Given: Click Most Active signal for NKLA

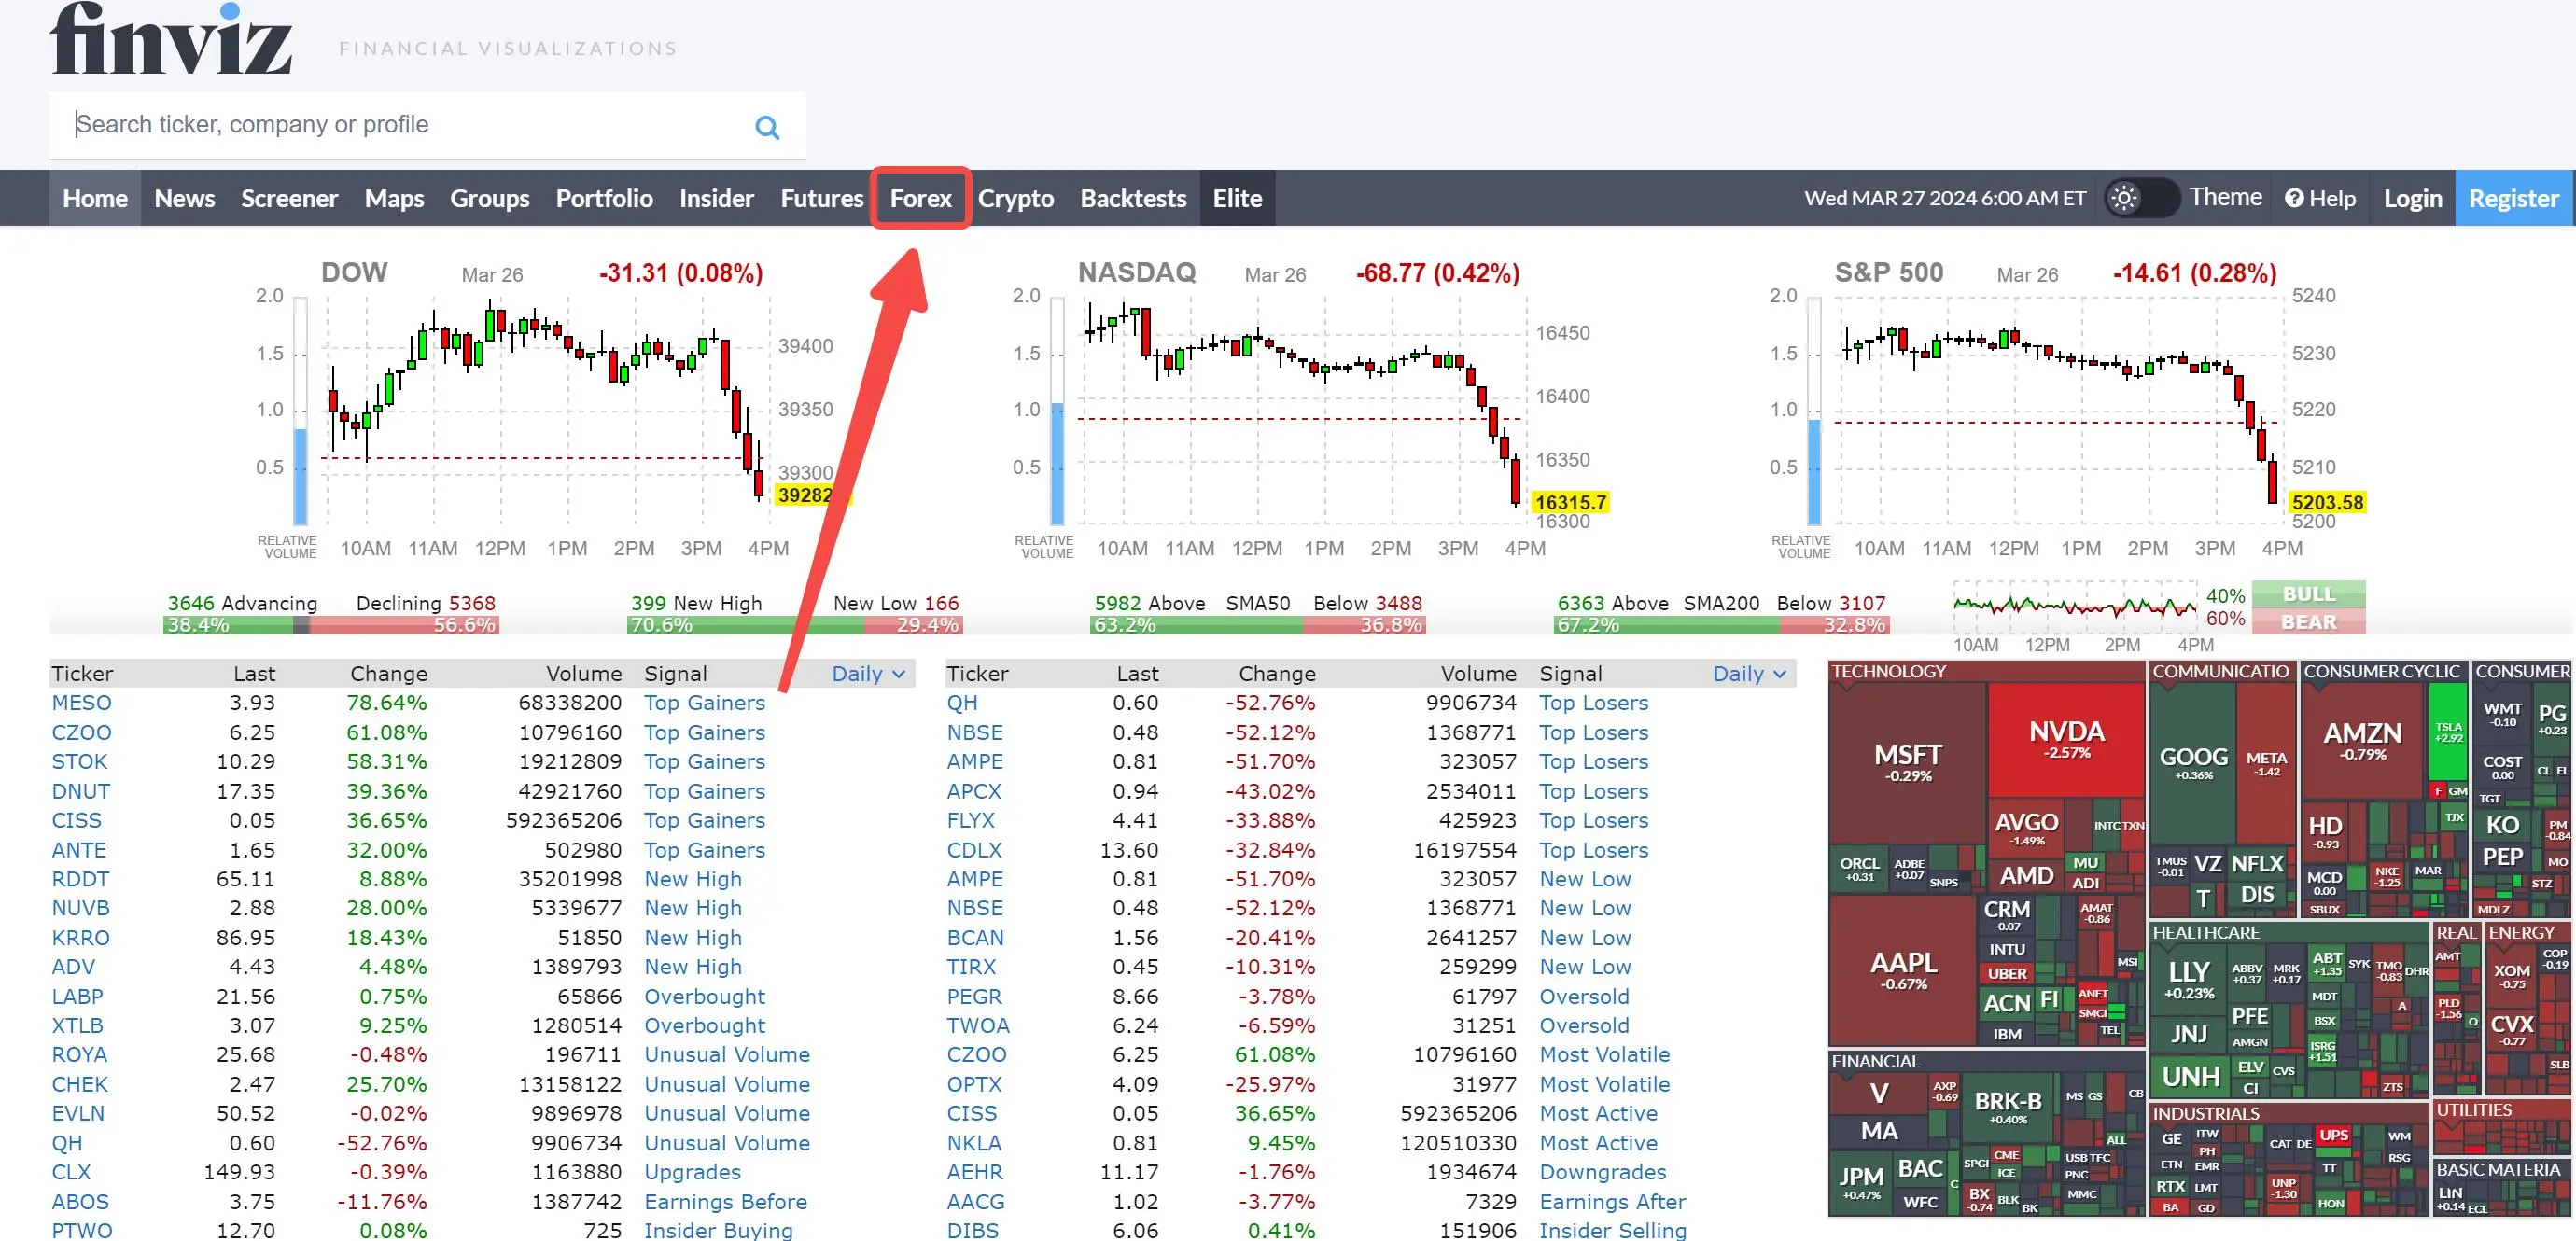Looking at the screenshot, I should [1598, 1143].
